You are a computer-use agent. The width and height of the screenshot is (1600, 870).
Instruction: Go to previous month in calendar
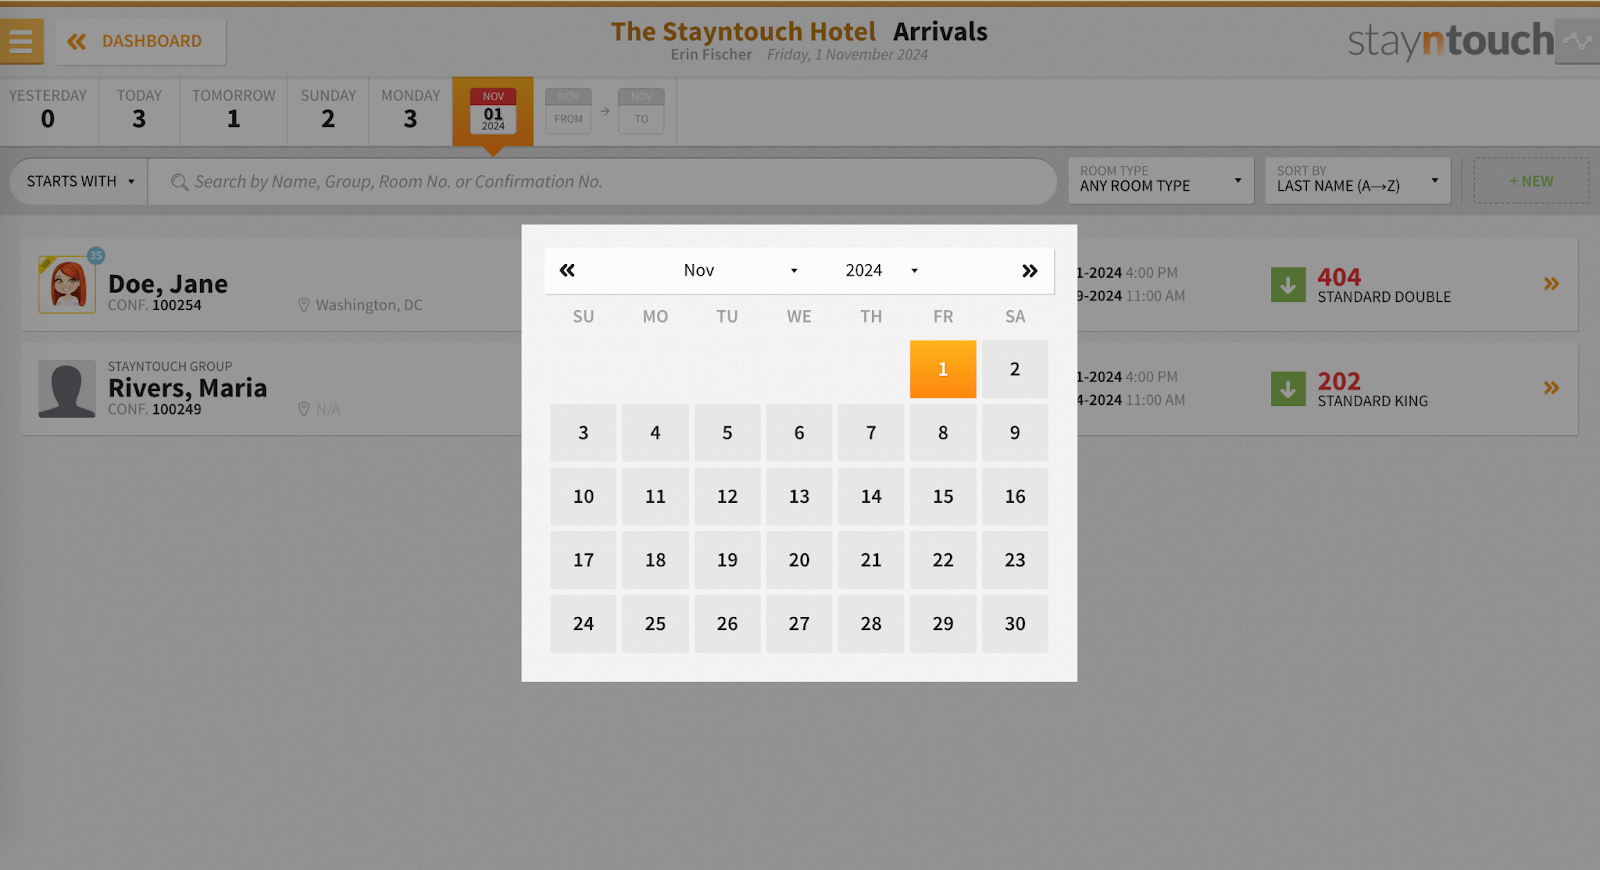(567, 270)
